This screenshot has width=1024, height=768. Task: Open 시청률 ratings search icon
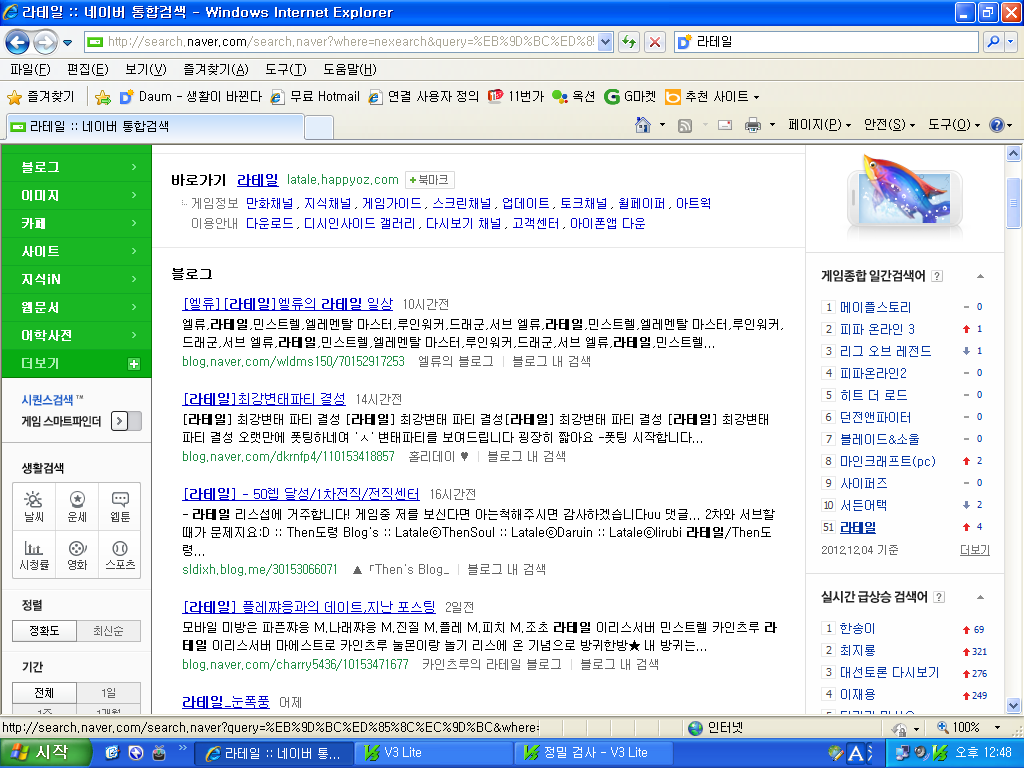(x=34, y=554)
